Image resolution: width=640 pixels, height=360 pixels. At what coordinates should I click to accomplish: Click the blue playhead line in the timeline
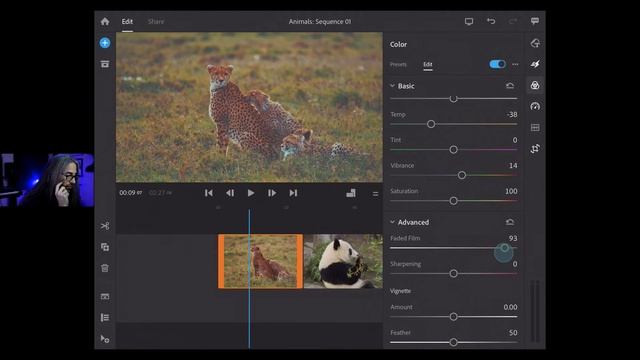point(249,279)
